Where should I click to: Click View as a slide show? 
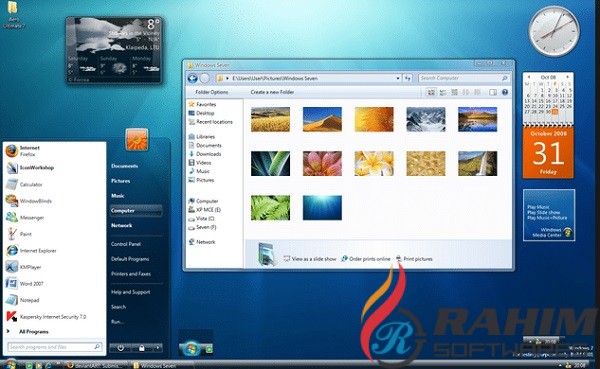[x=310, y=259]
